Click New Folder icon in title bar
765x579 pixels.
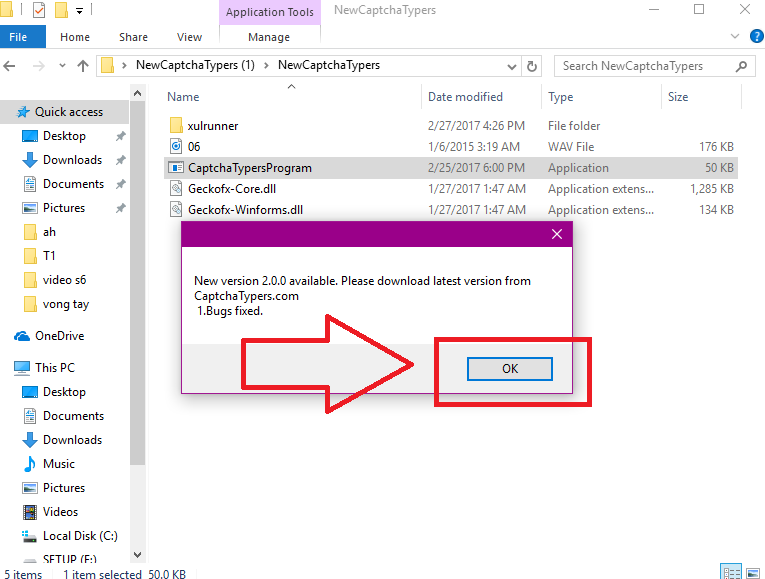(x=61, y=10)
